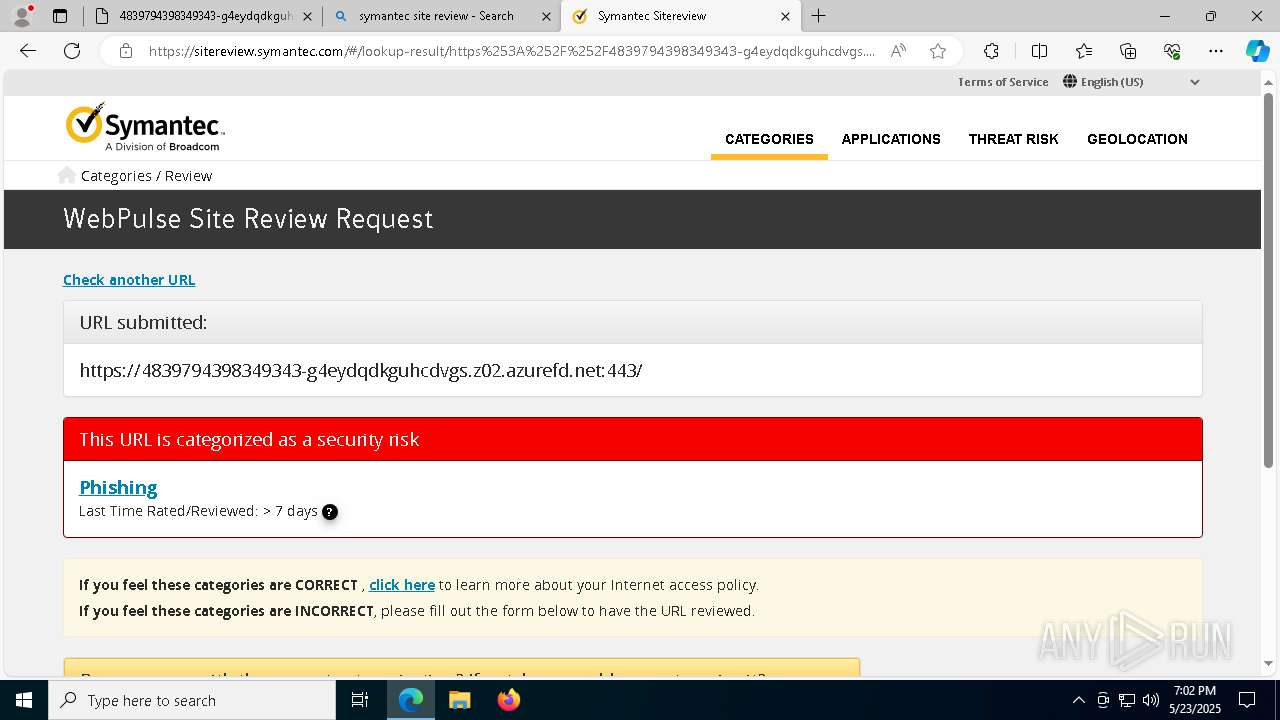
Task: Open the CATEGORIES menu item
Action: pos(769,139)
